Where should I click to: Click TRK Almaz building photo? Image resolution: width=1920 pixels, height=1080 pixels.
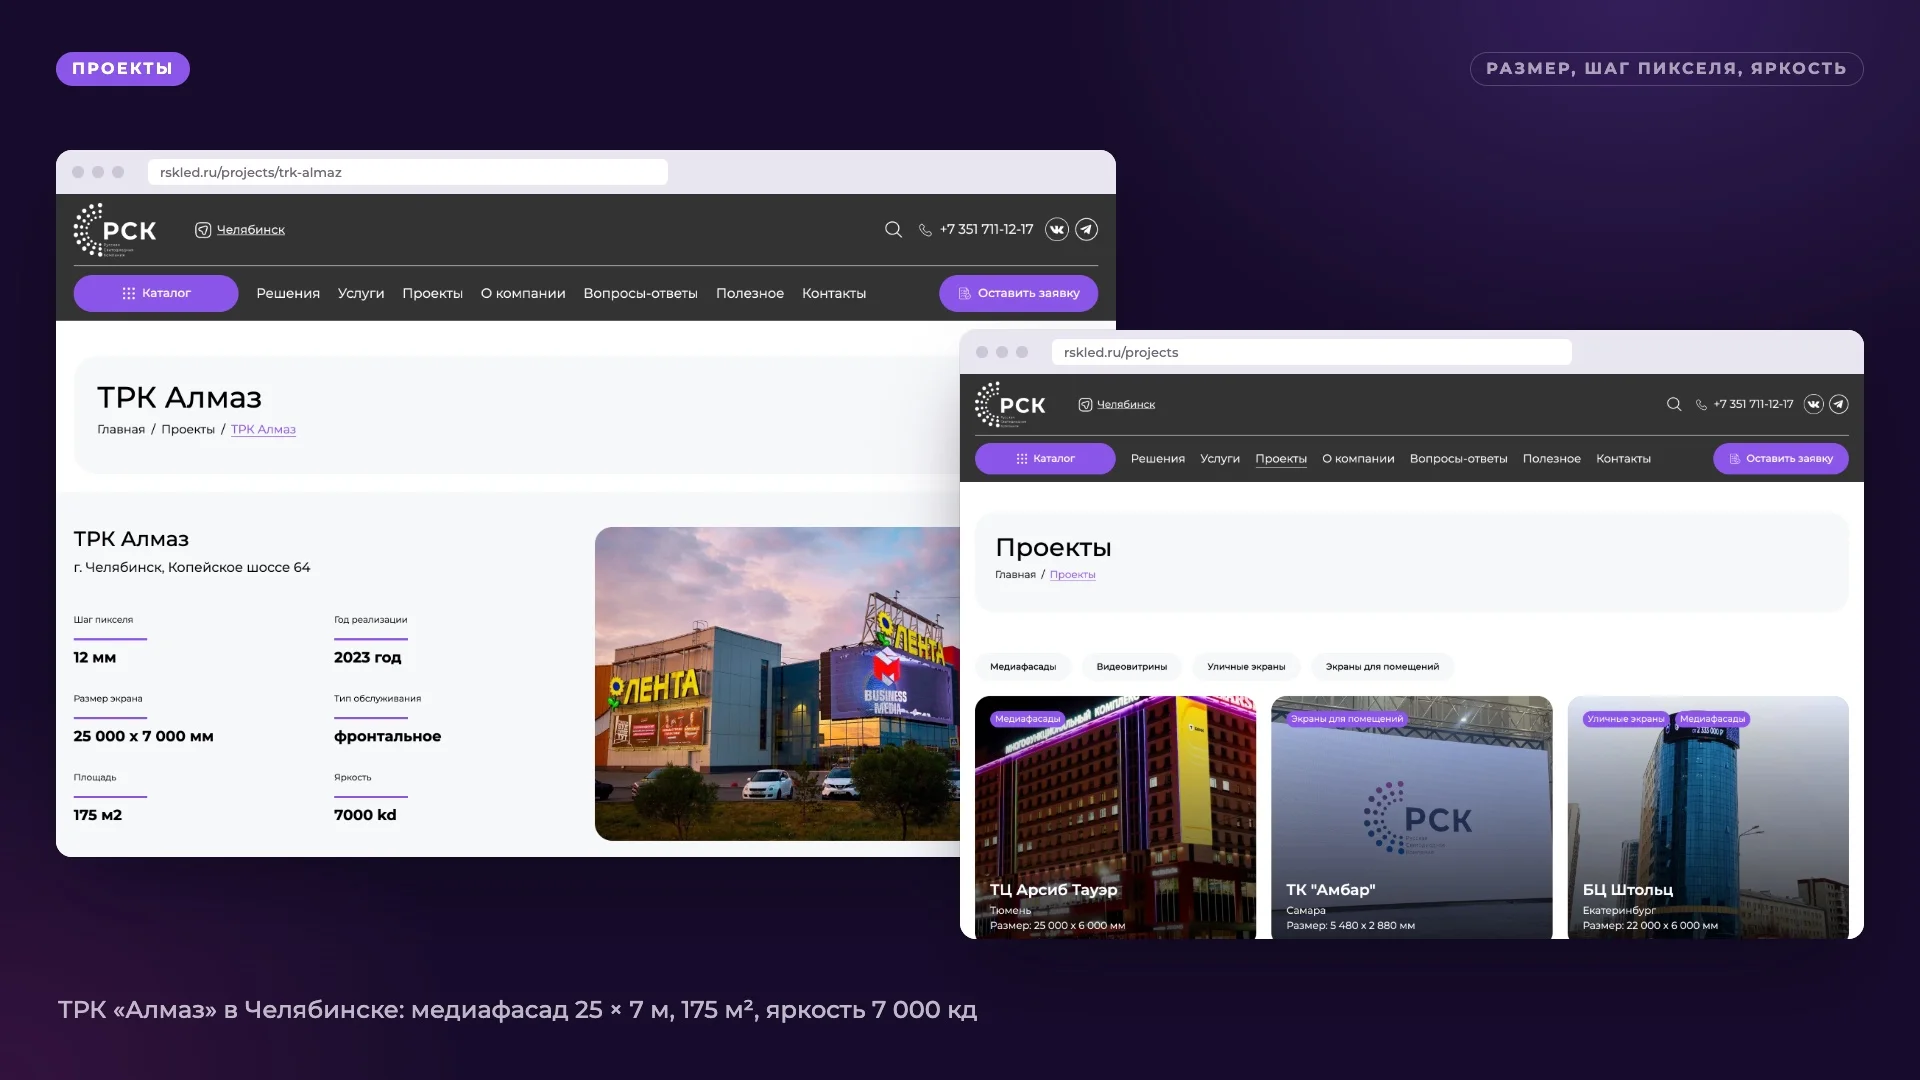point(777,684)
